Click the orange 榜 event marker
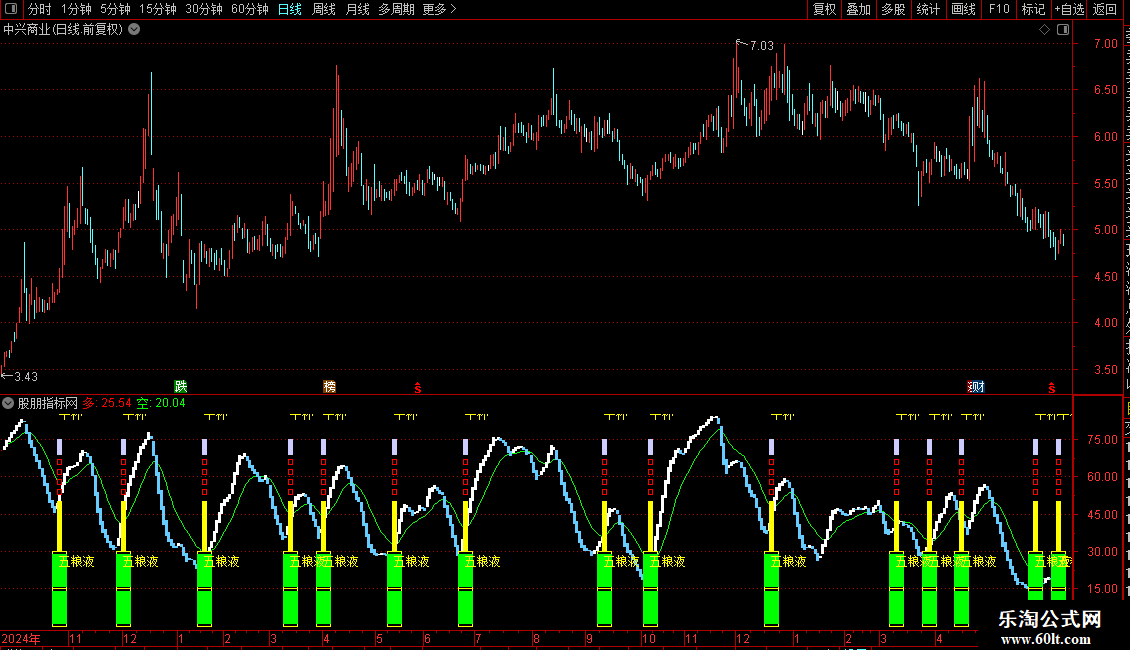The image size is (1130, 650). tap(329, 387)
